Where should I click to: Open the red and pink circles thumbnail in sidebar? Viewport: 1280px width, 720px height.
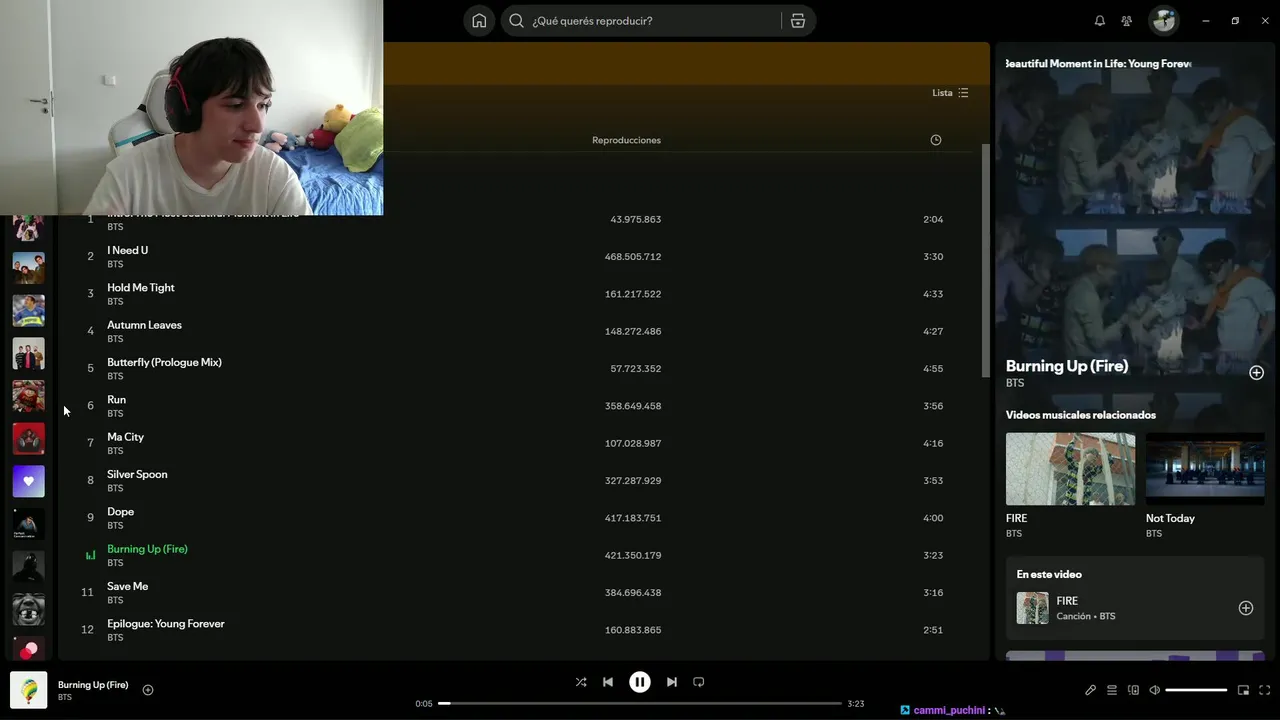click(28, 650)
